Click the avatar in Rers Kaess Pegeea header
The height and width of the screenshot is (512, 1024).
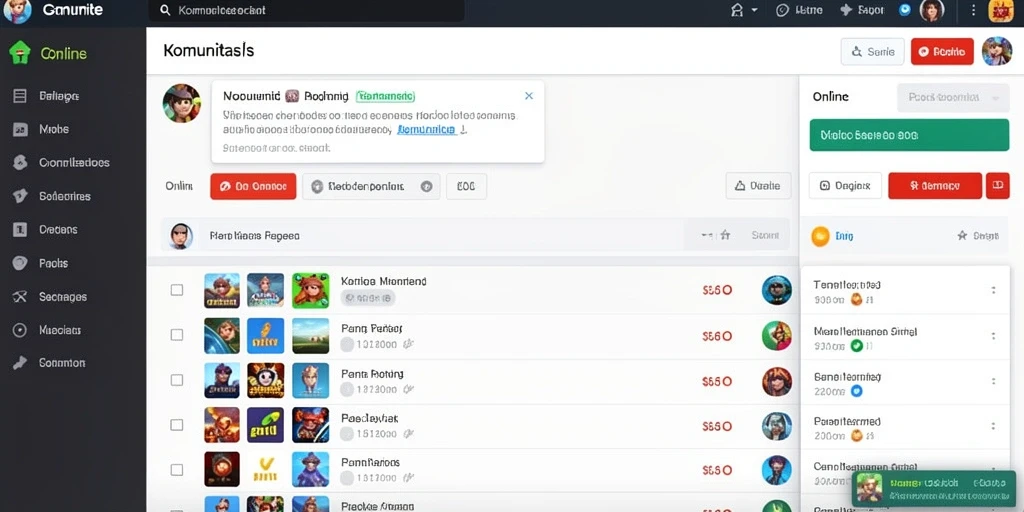[181, 236]
